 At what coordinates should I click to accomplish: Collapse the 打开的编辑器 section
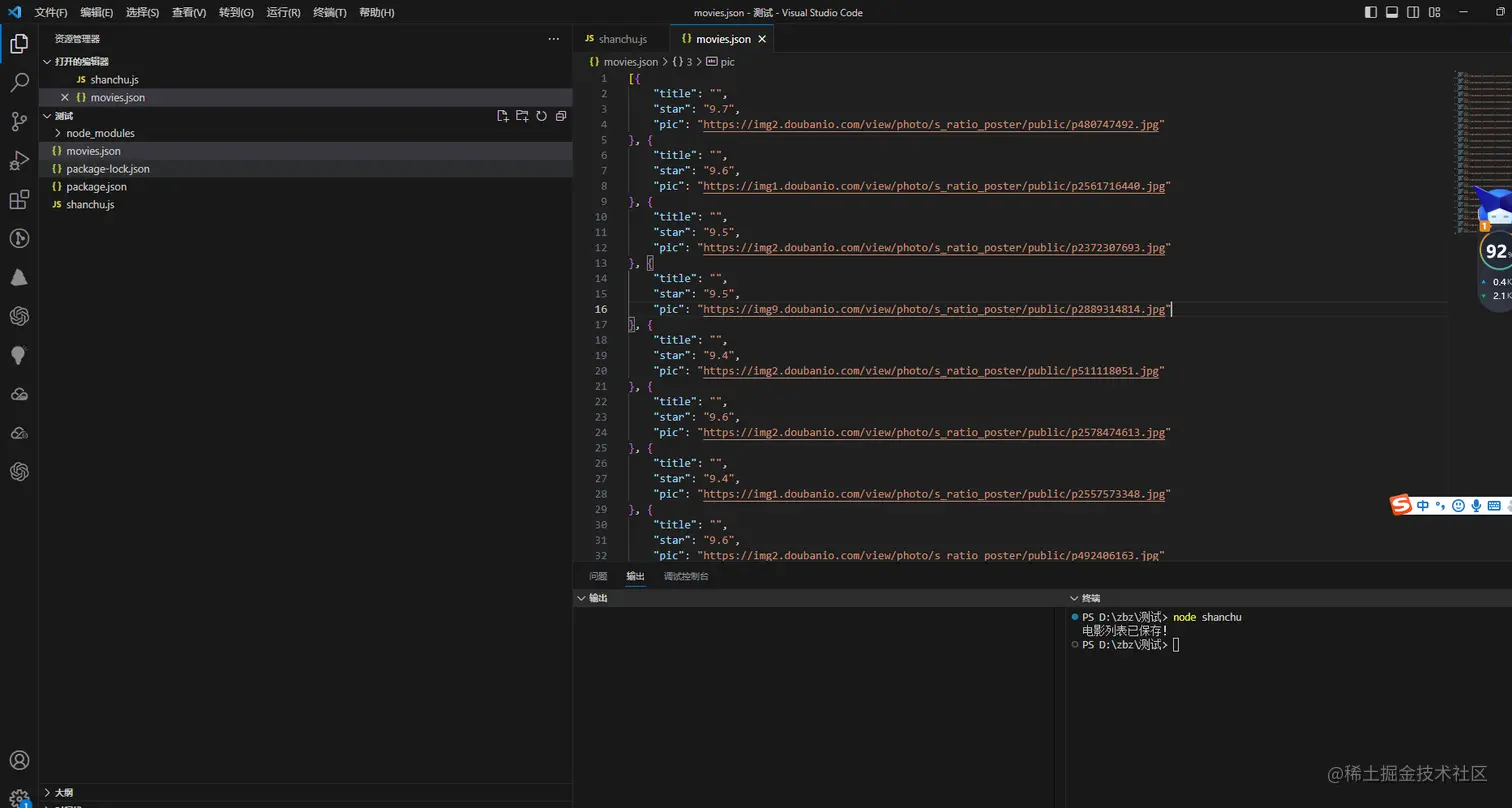[81, 61]
